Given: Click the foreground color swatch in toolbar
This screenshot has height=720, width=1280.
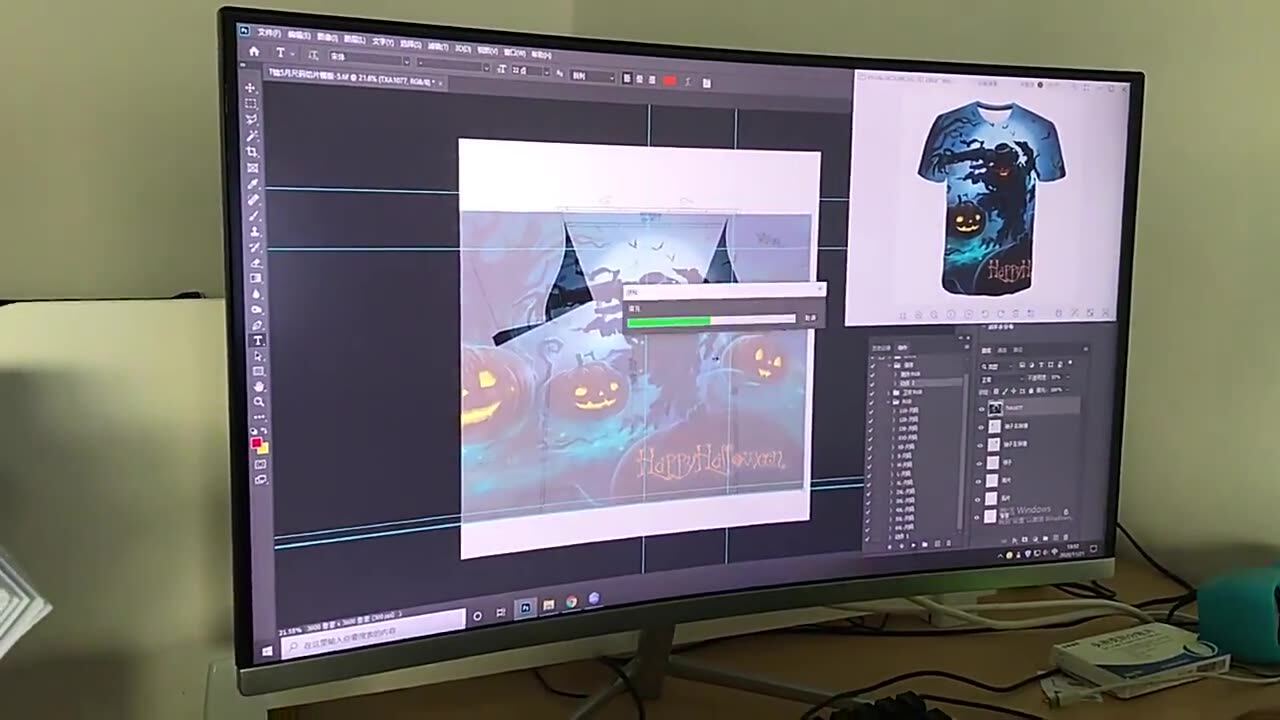Looking at the screenshot, I should pyautogui.click(x=257, y=442).
